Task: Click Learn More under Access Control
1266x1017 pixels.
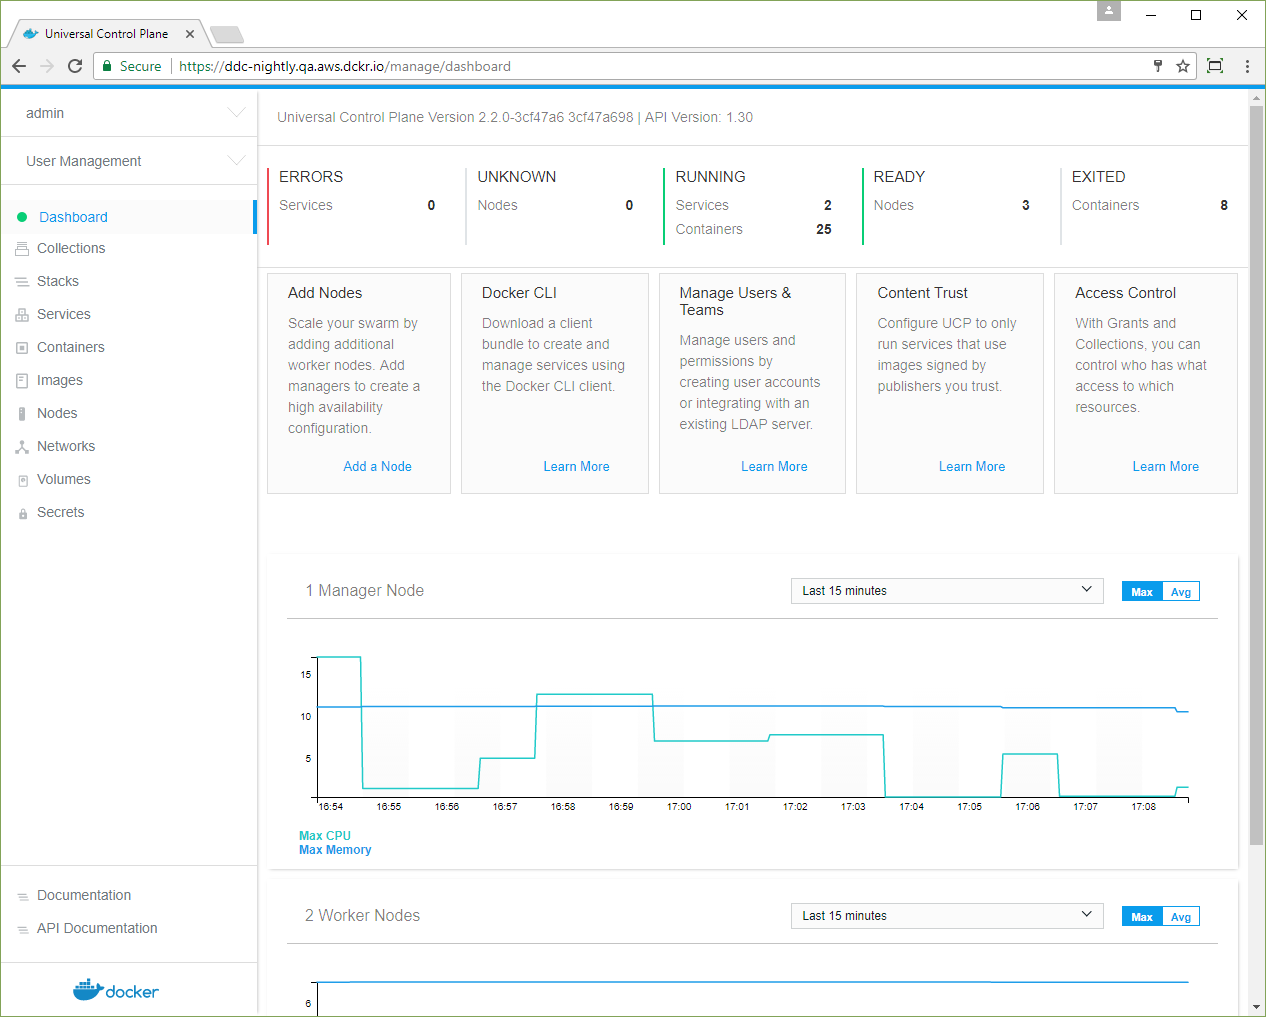Action: (x=1165, y=467)
